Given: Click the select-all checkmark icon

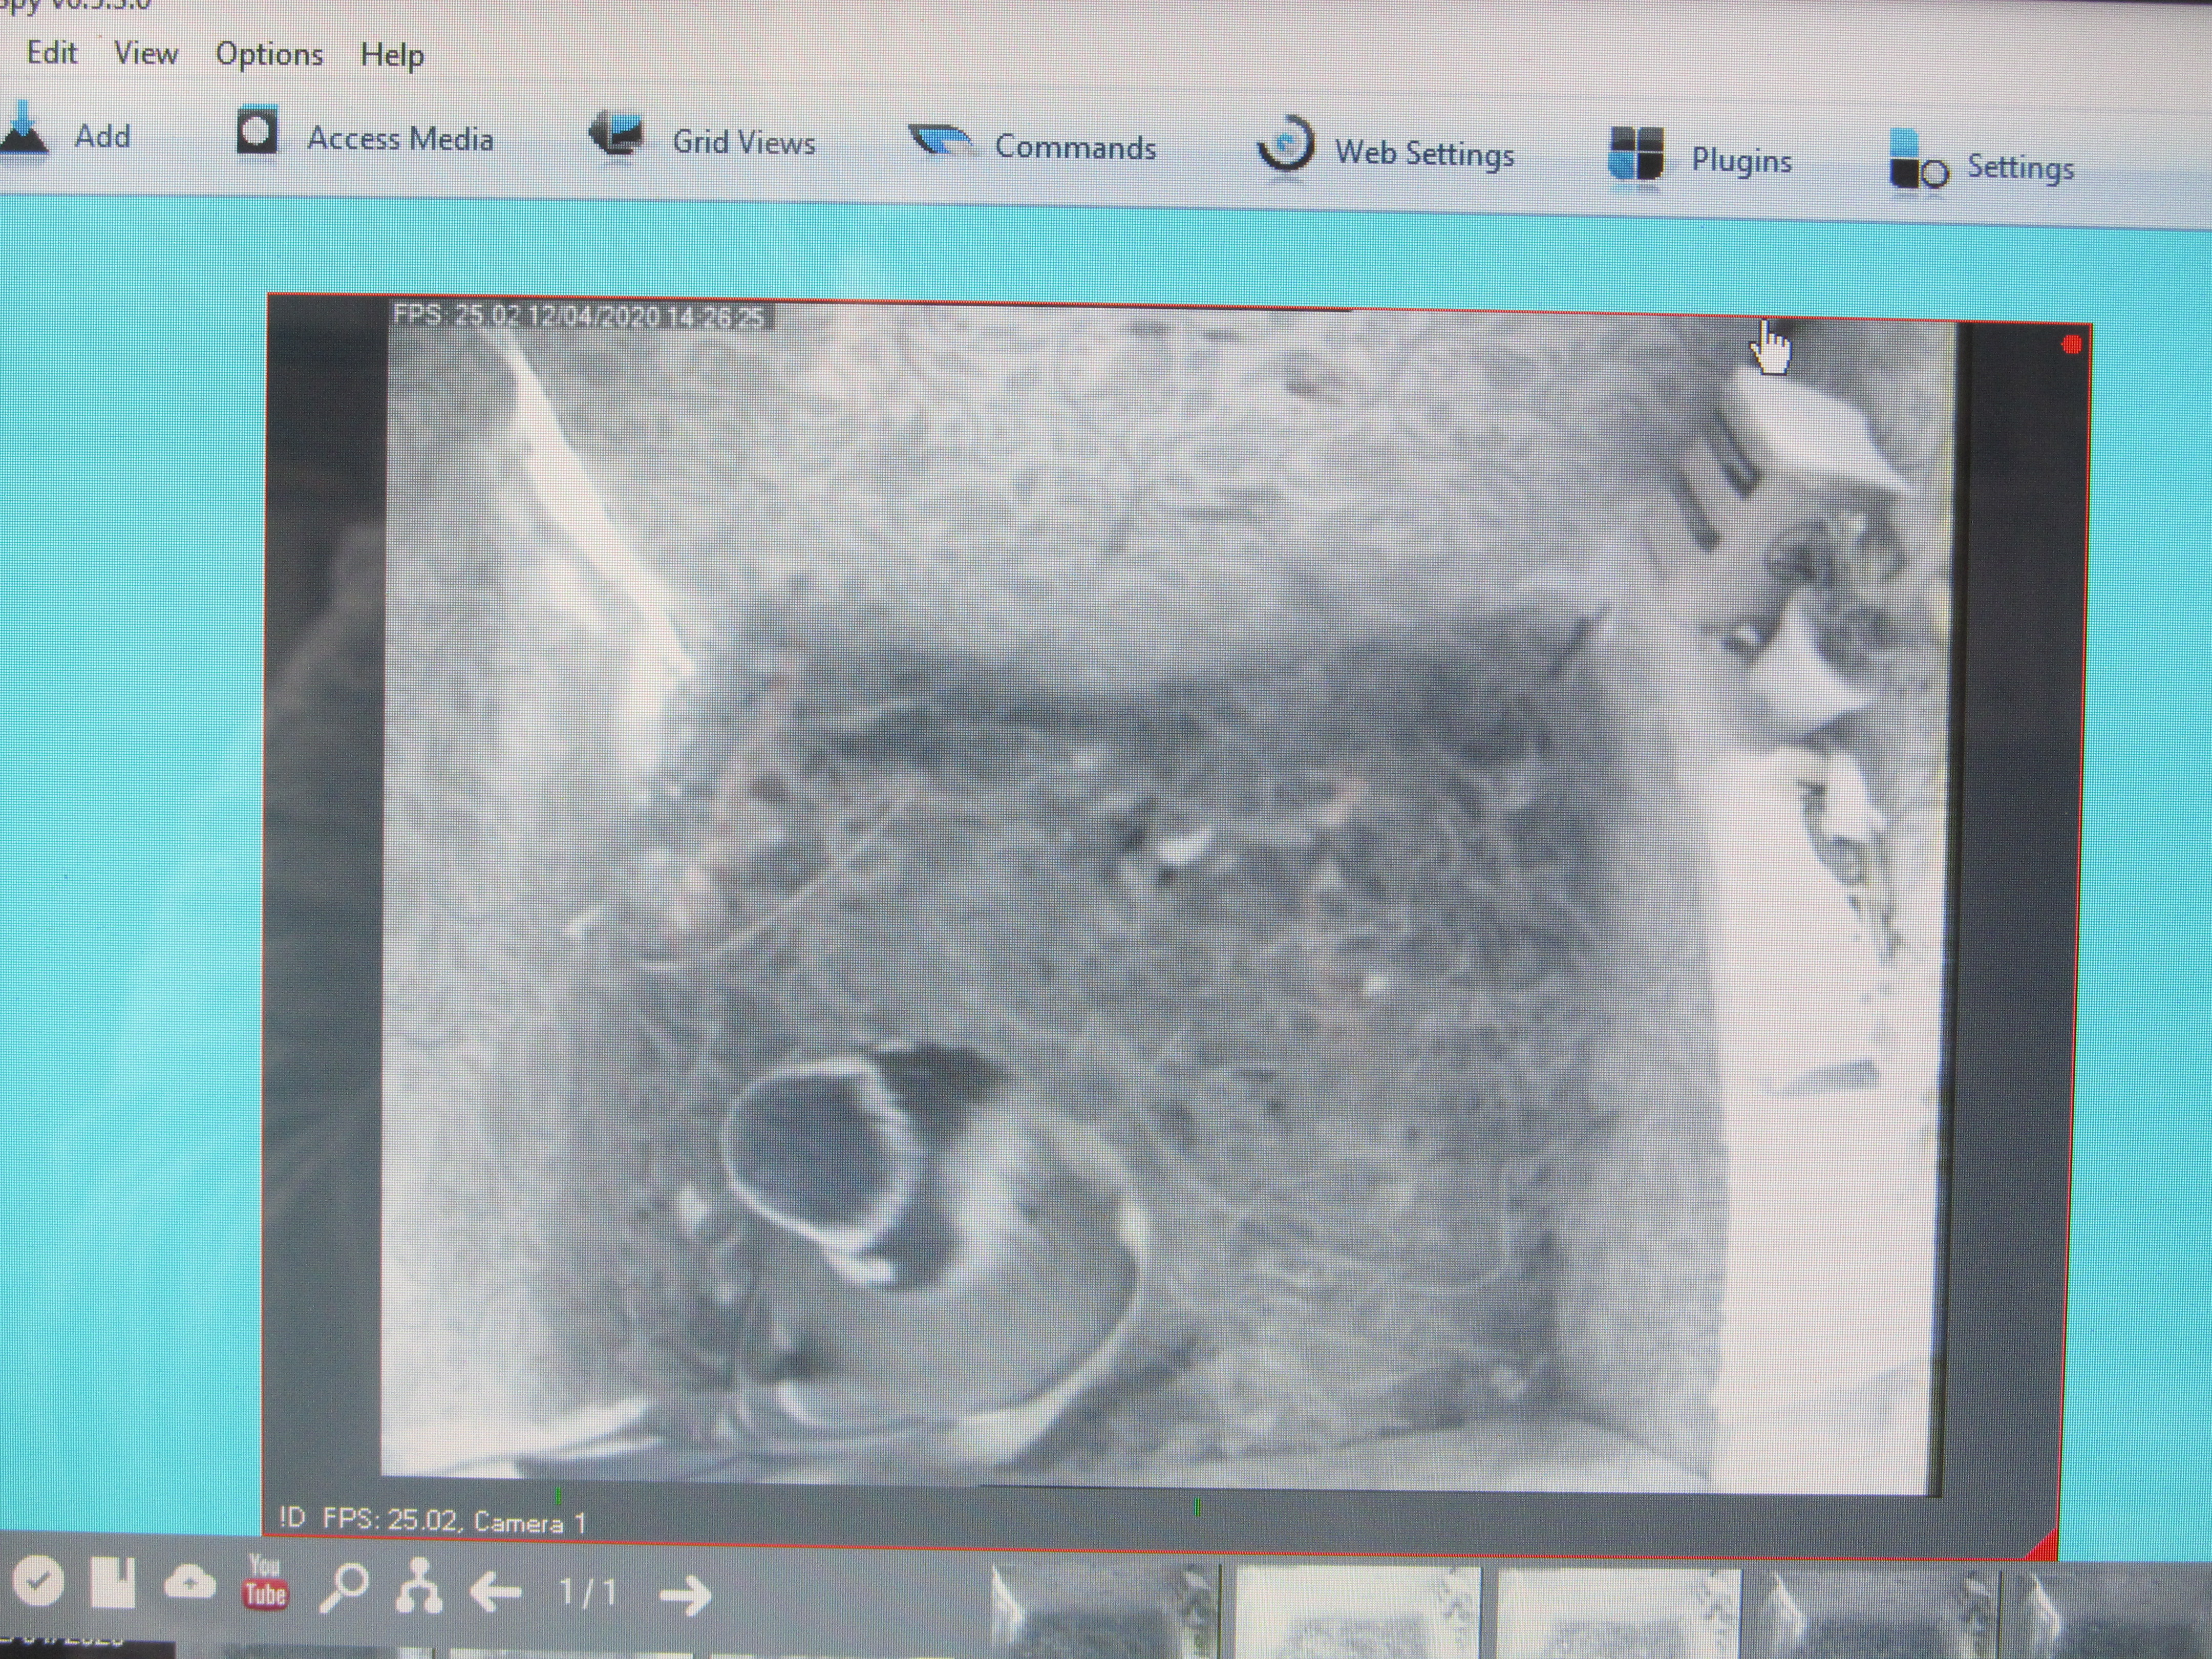Looking at the screenshot, I should point(38,1581).
